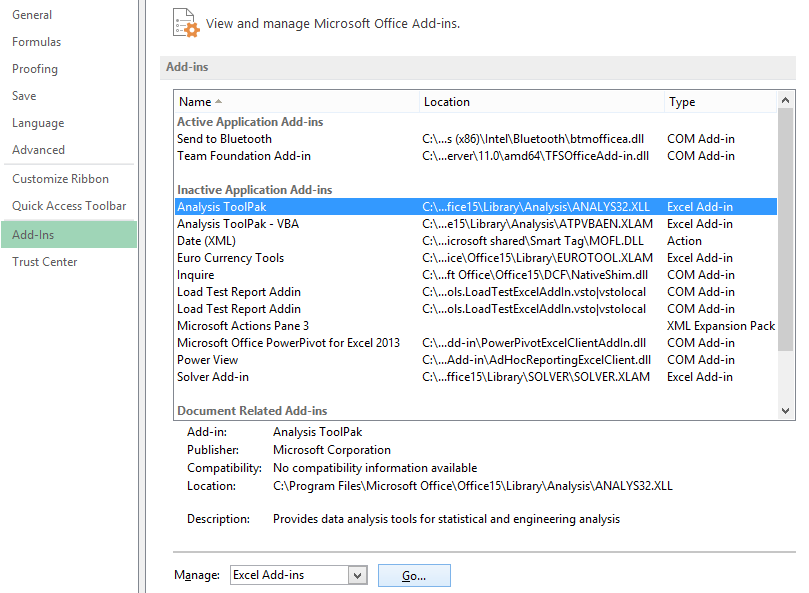Select the Inquire add-in row
This screenshot has width=809, height=593.
[x=476, y=275]
